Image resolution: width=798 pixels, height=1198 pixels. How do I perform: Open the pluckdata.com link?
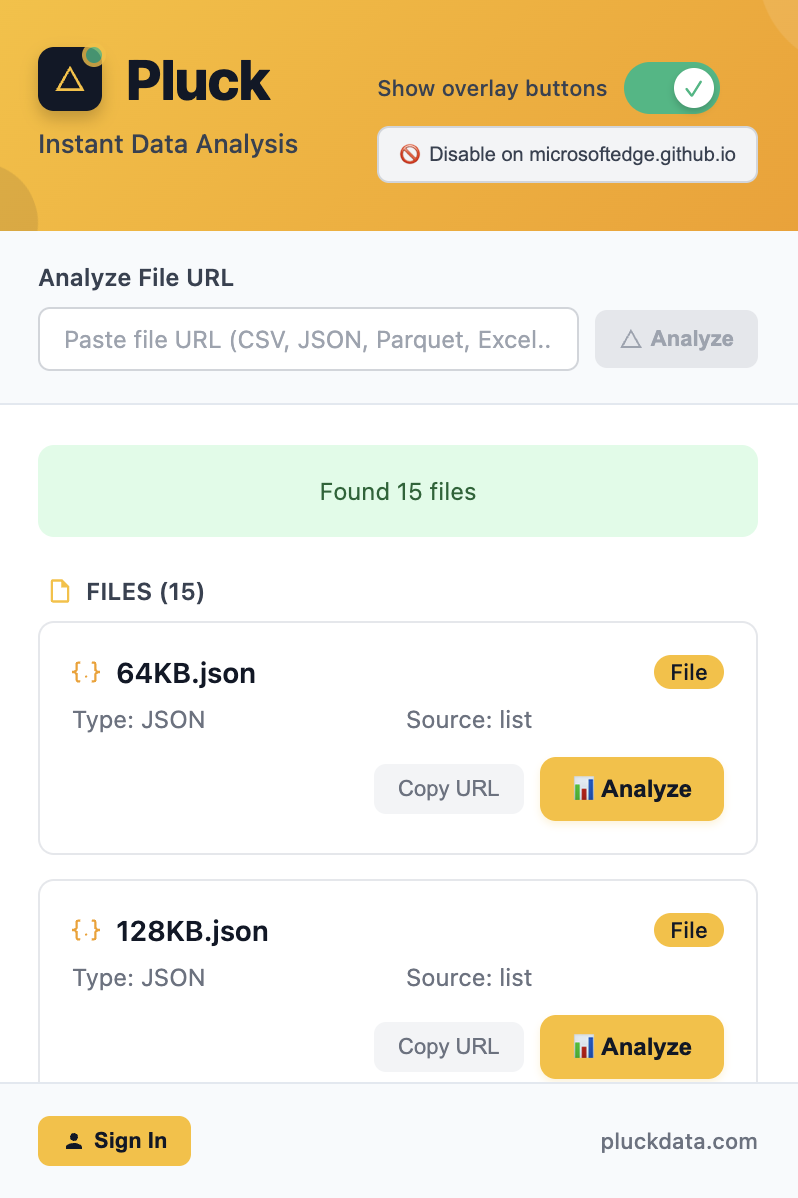click(x=679, y=1141)
